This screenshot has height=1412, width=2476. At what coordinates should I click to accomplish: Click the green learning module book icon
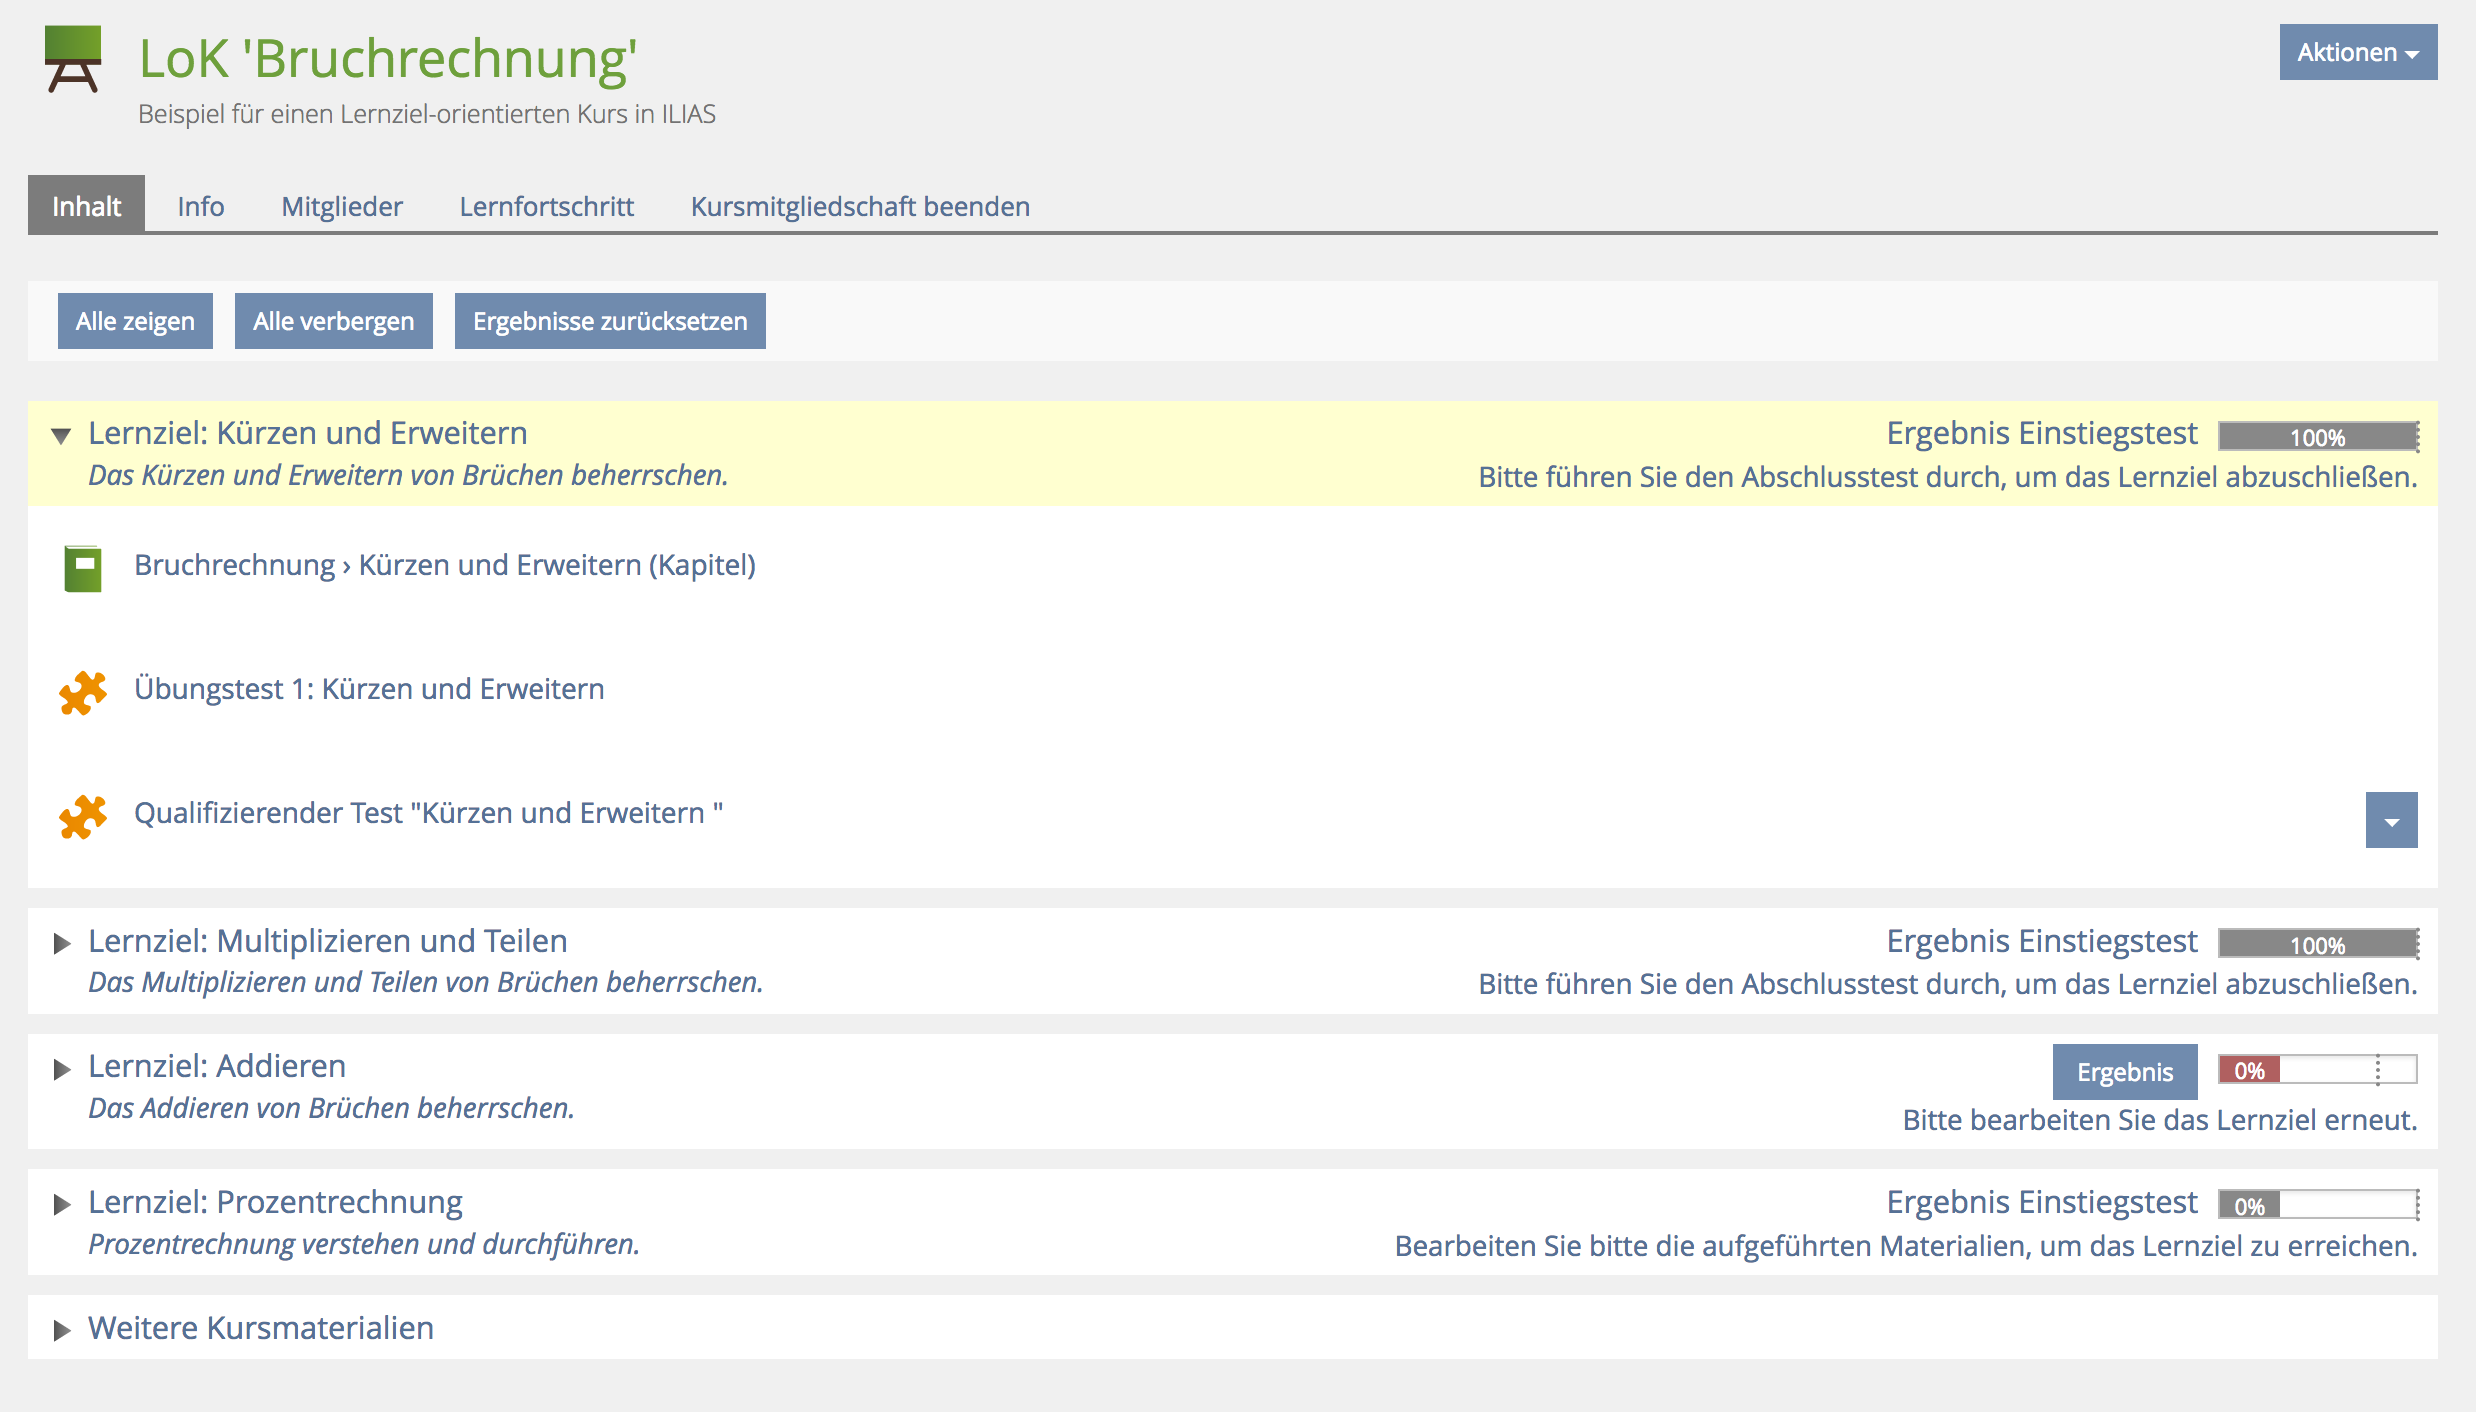[x=83, y=568]
